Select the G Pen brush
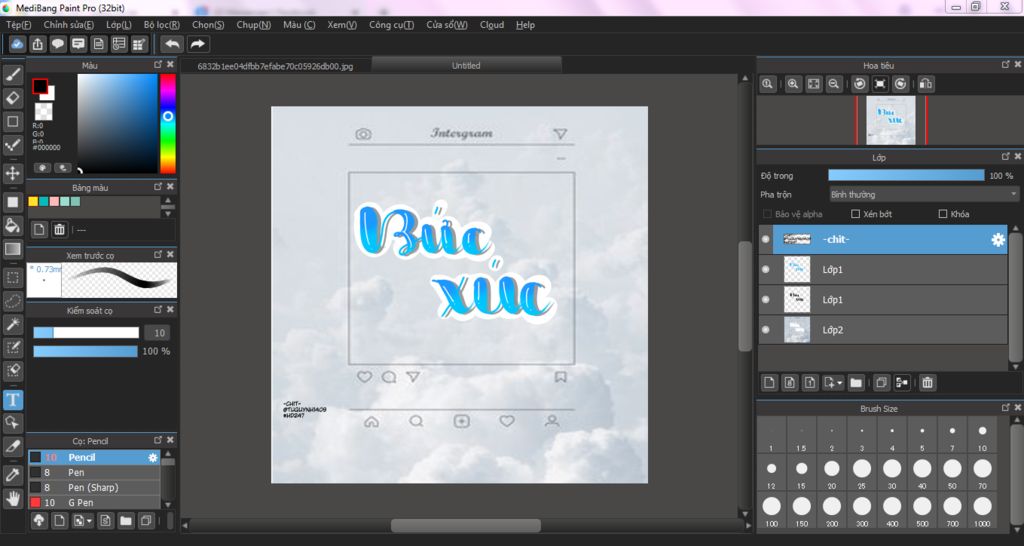Screen dimensions: 1024x546 pos(93,502)
